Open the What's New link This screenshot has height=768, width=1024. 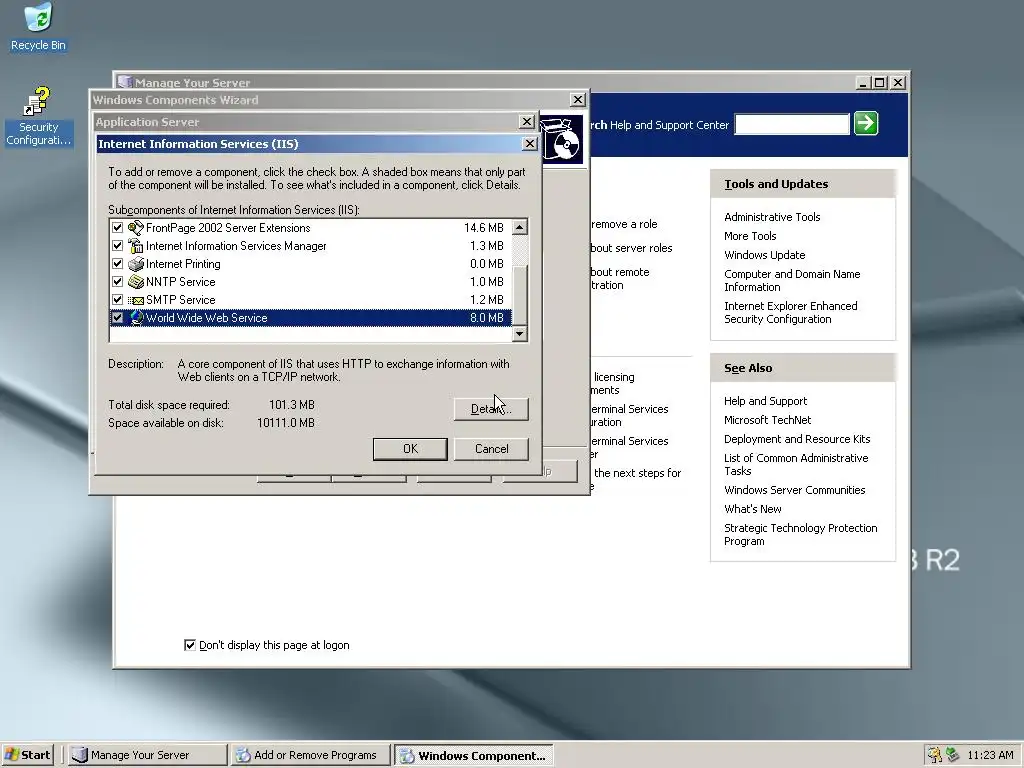point(752,509)
